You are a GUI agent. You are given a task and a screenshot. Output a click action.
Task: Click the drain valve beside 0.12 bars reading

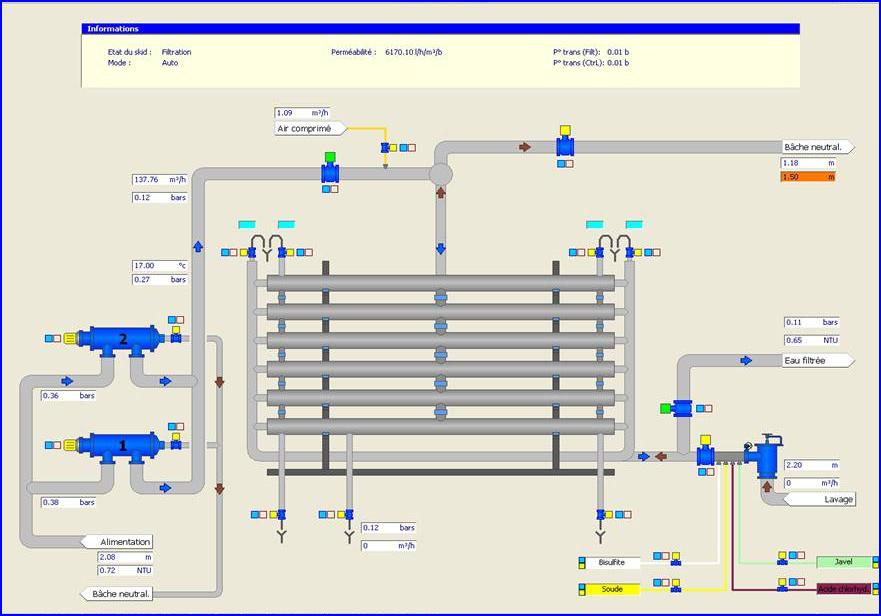(x=349, y=514)
